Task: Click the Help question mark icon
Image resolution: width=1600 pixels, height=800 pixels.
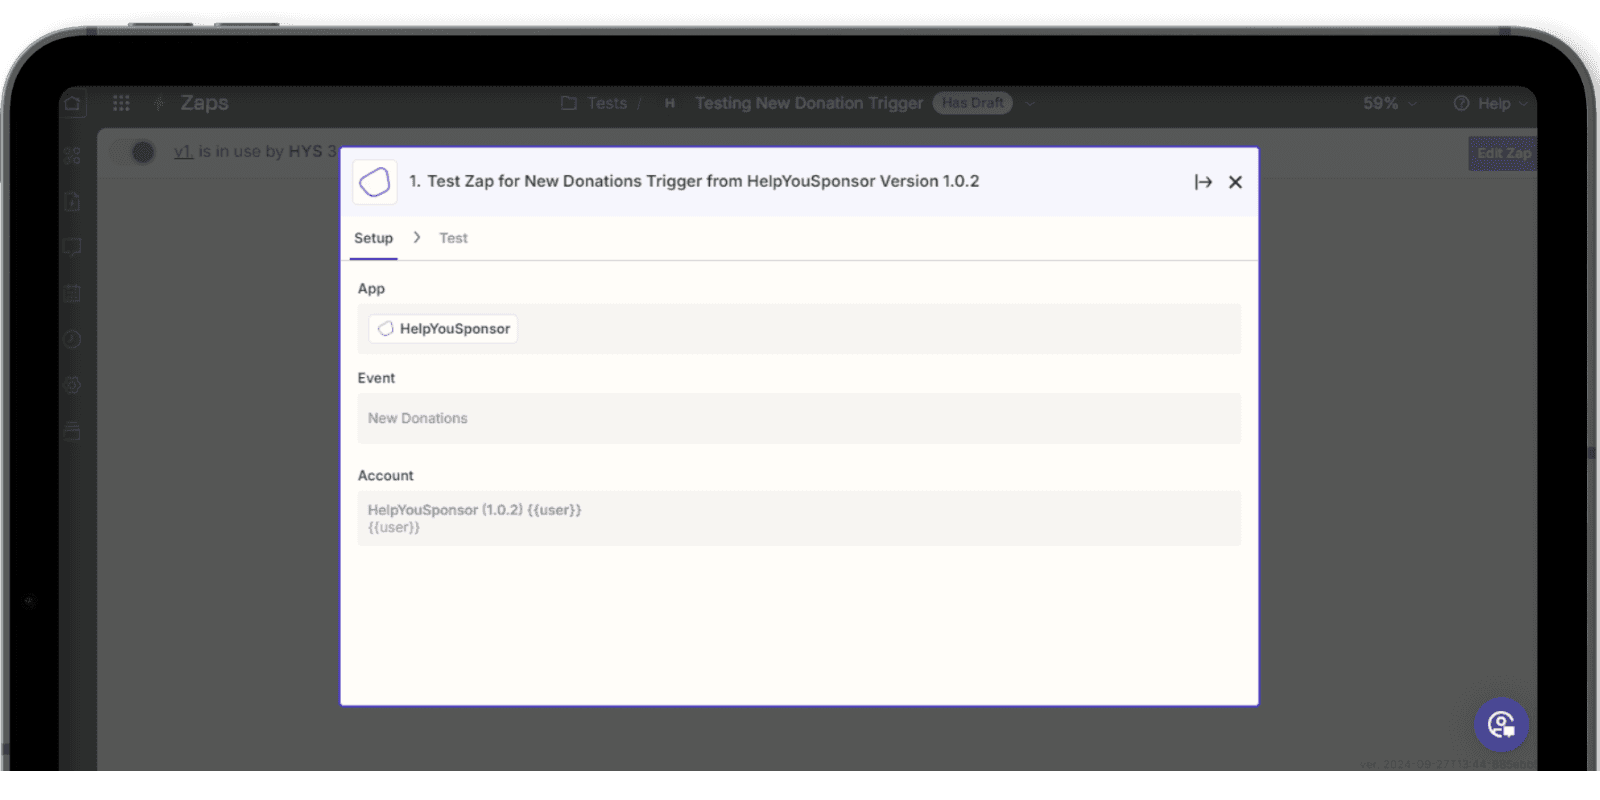Action: tap(1461, 103)
